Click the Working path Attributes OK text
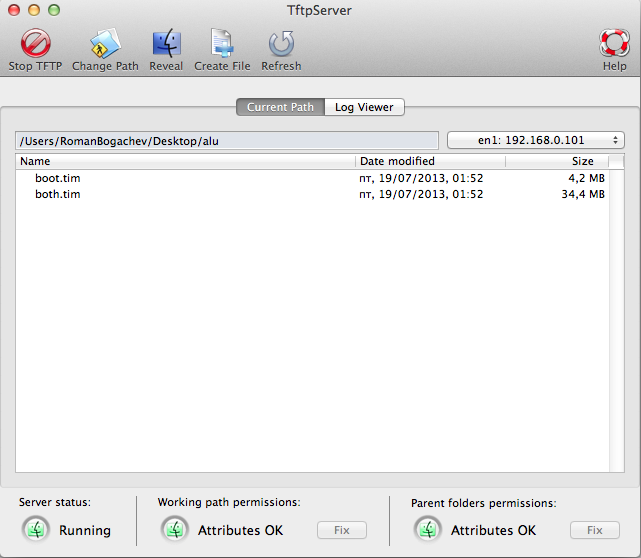The height and width of the screenshot is (558, 641). (x=240, y=530)
